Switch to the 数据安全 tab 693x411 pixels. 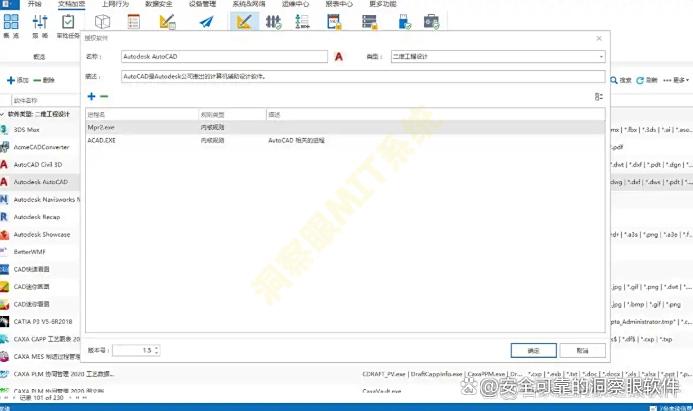click(x=159, y=4)
